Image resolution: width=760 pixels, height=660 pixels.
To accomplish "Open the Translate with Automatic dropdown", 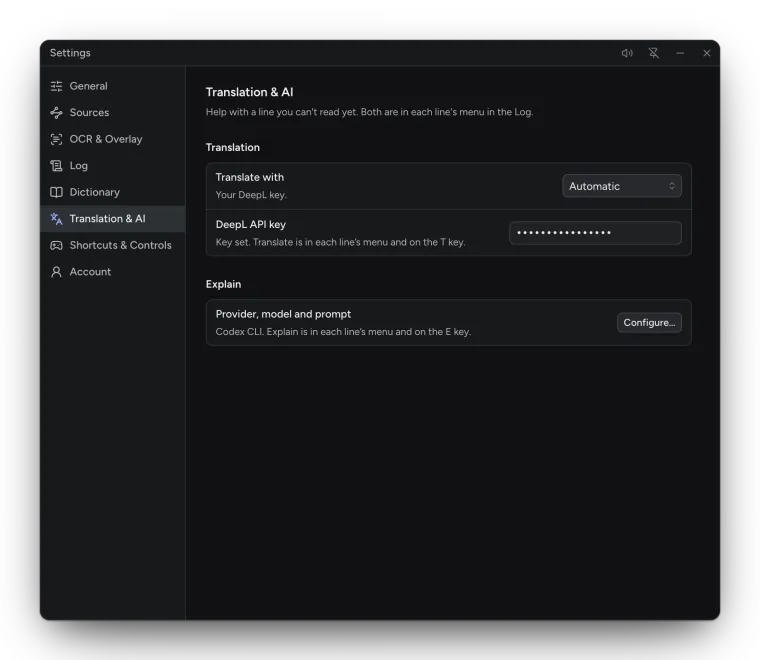I will (x=622, y=186).
